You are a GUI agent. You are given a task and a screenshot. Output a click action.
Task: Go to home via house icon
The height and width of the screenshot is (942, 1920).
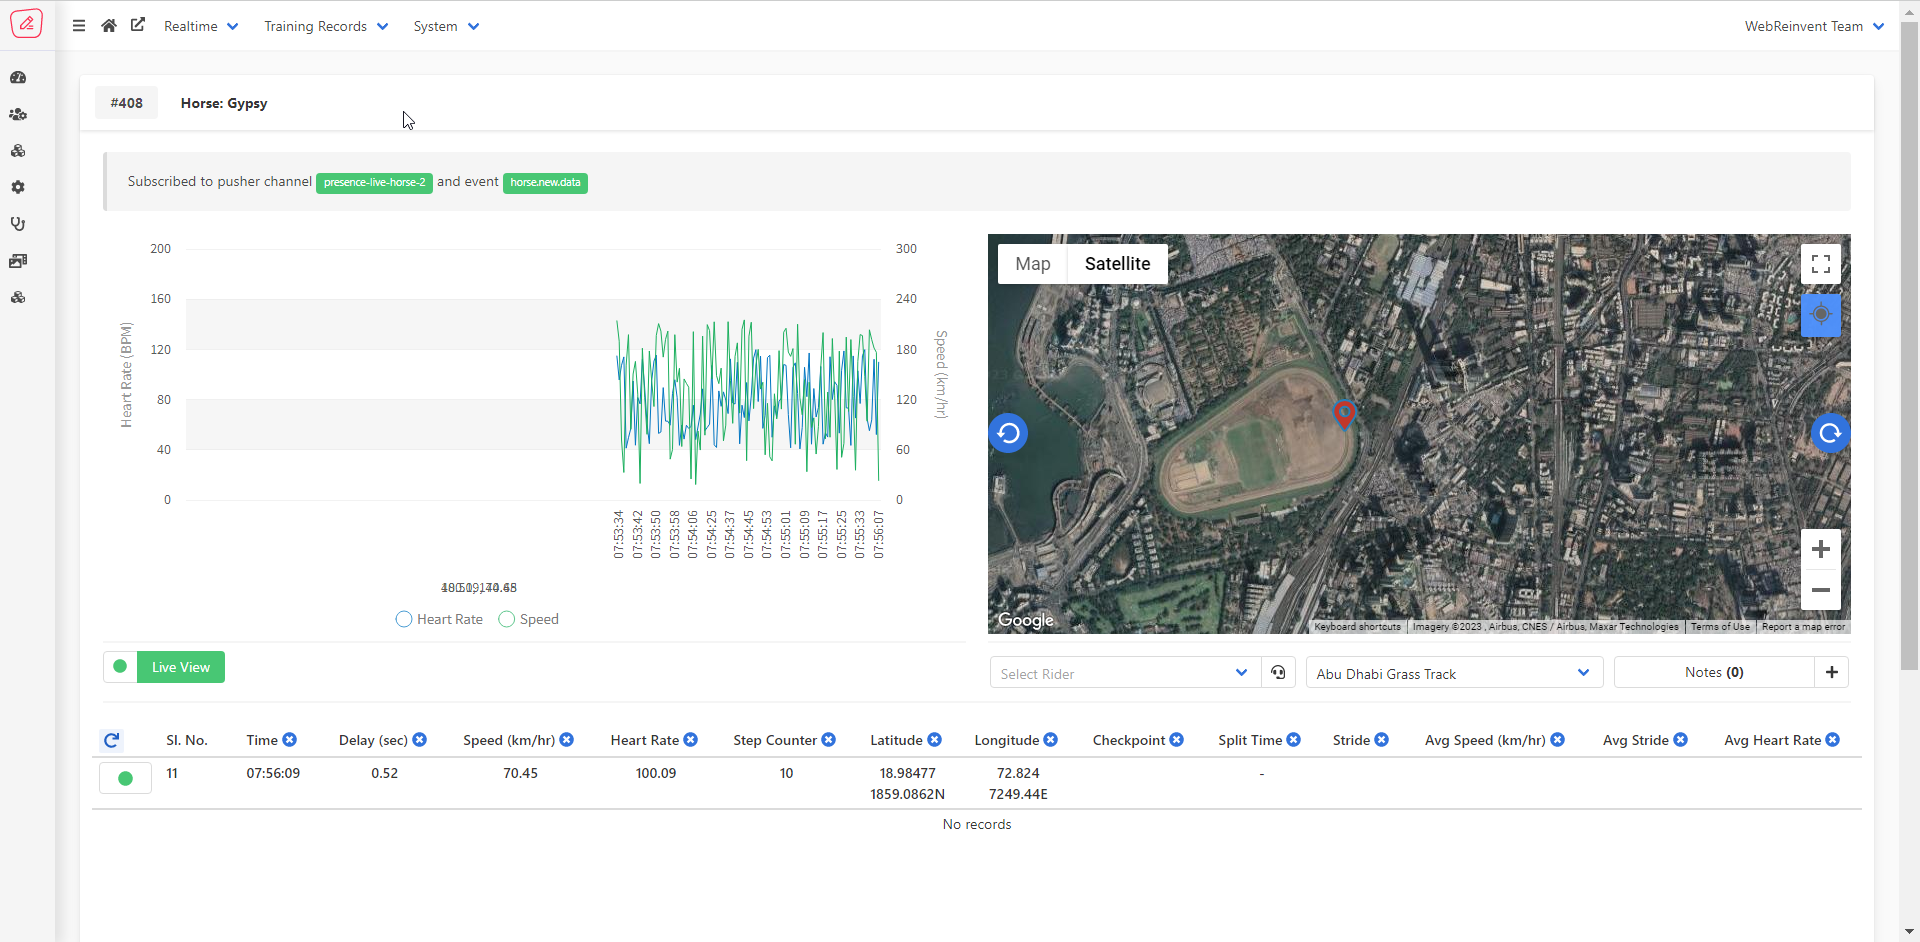tap(109, 26)
